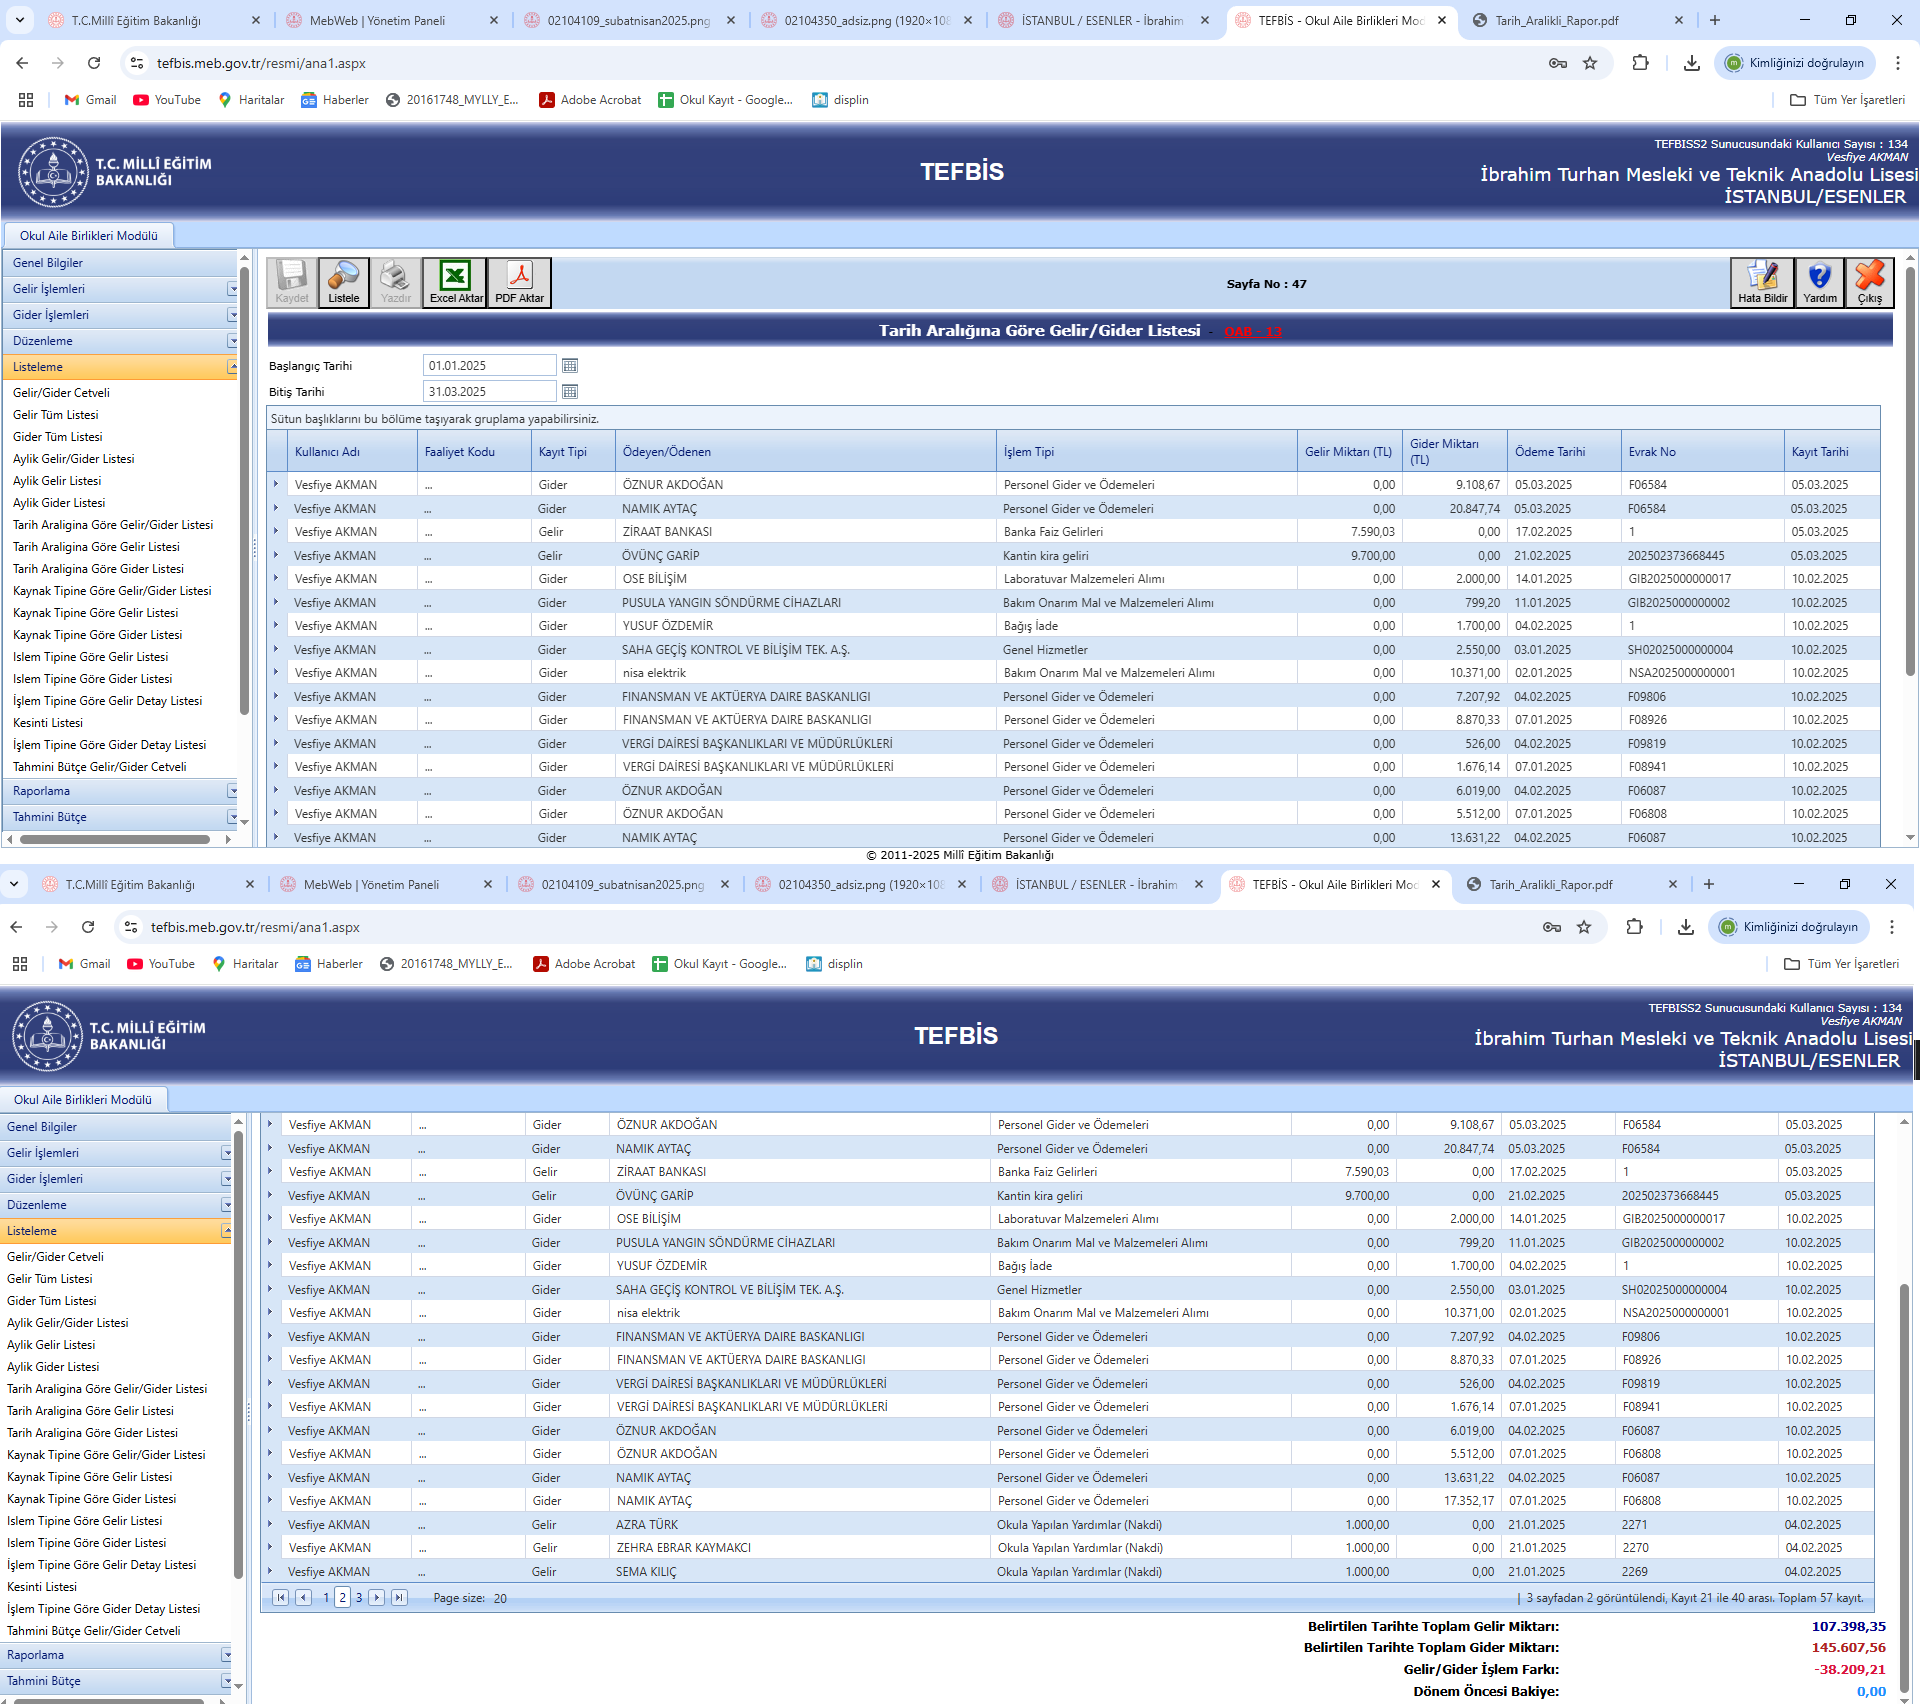Go to page 3 of results
This screenshot has width=1920, height=1704.
tap(359, 1598)
